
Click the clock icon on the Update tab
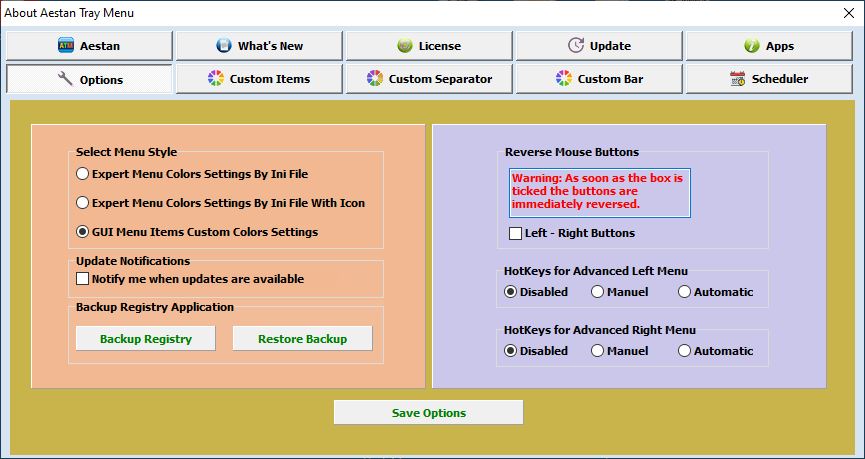click(x=576, y=45)
